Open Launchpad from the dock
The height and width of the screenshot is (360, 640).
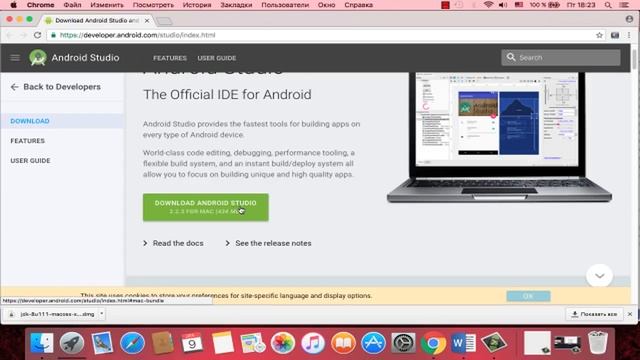[x=72, y=342]
